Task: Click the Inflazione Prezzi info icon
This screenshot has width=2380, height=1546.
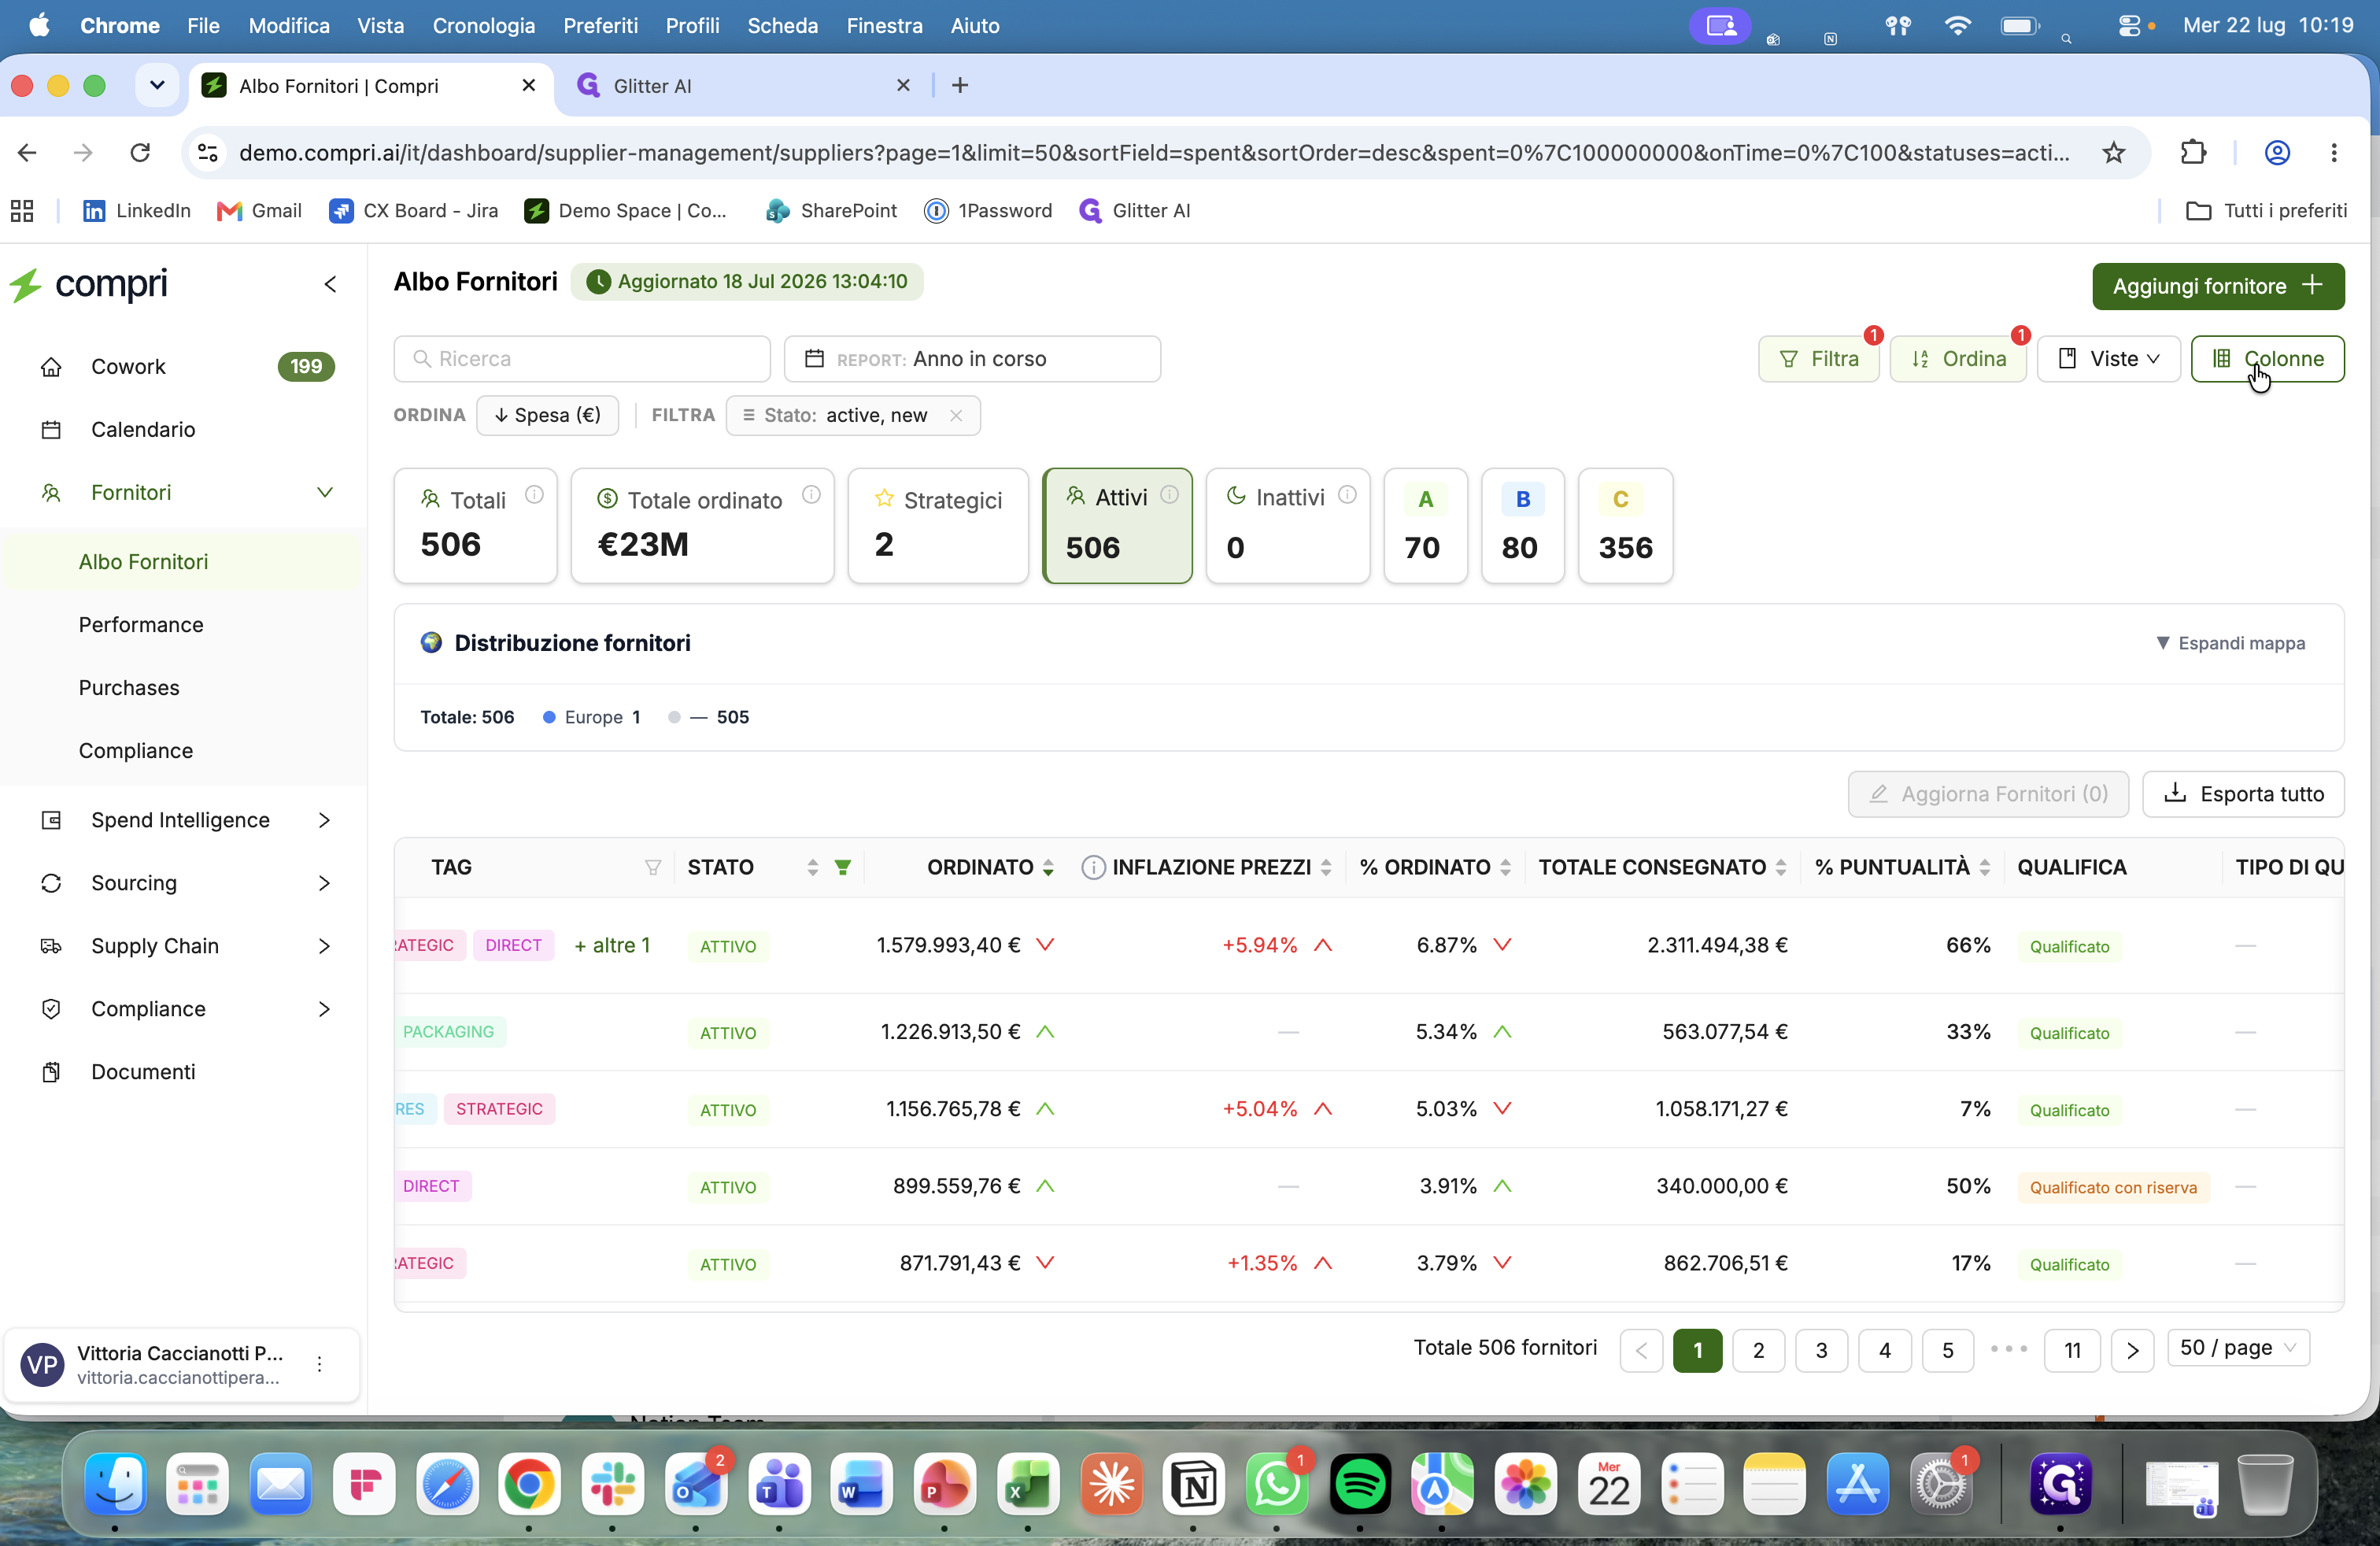Action: pyautogui.click(x=1093, y=868)
